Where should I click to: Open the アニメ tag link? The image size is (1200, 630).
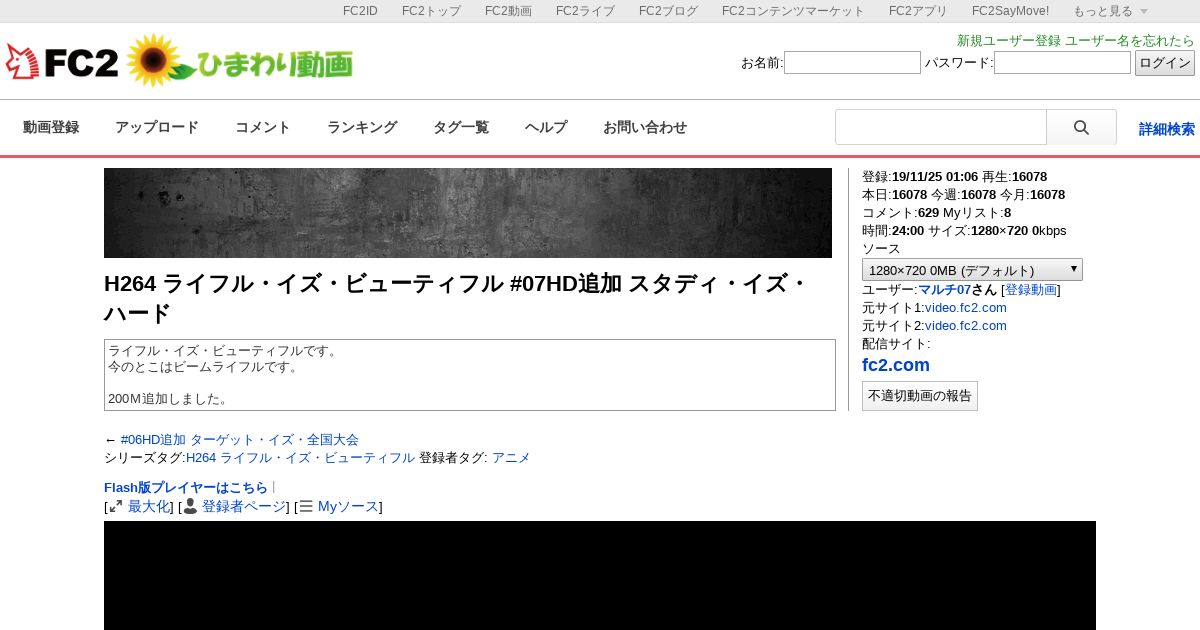(x=511, y=457)
